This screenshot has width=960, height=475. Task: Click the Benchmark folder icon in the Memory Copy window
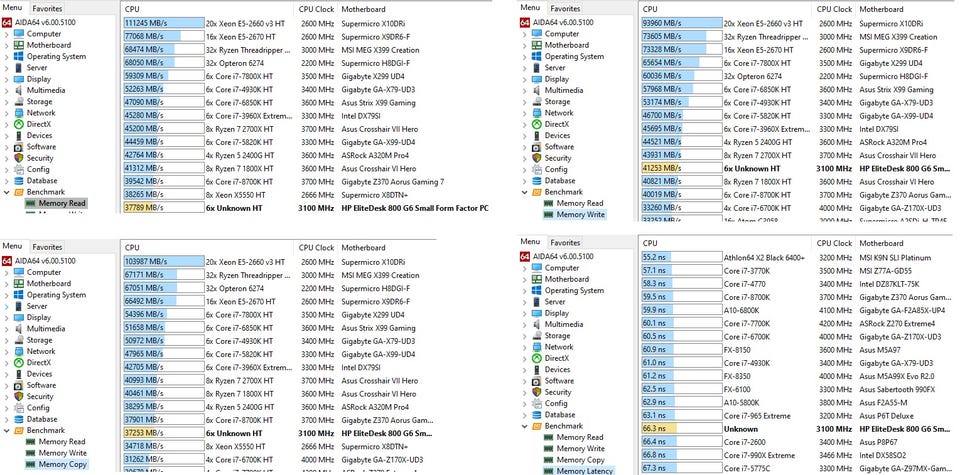click(18, 430)
